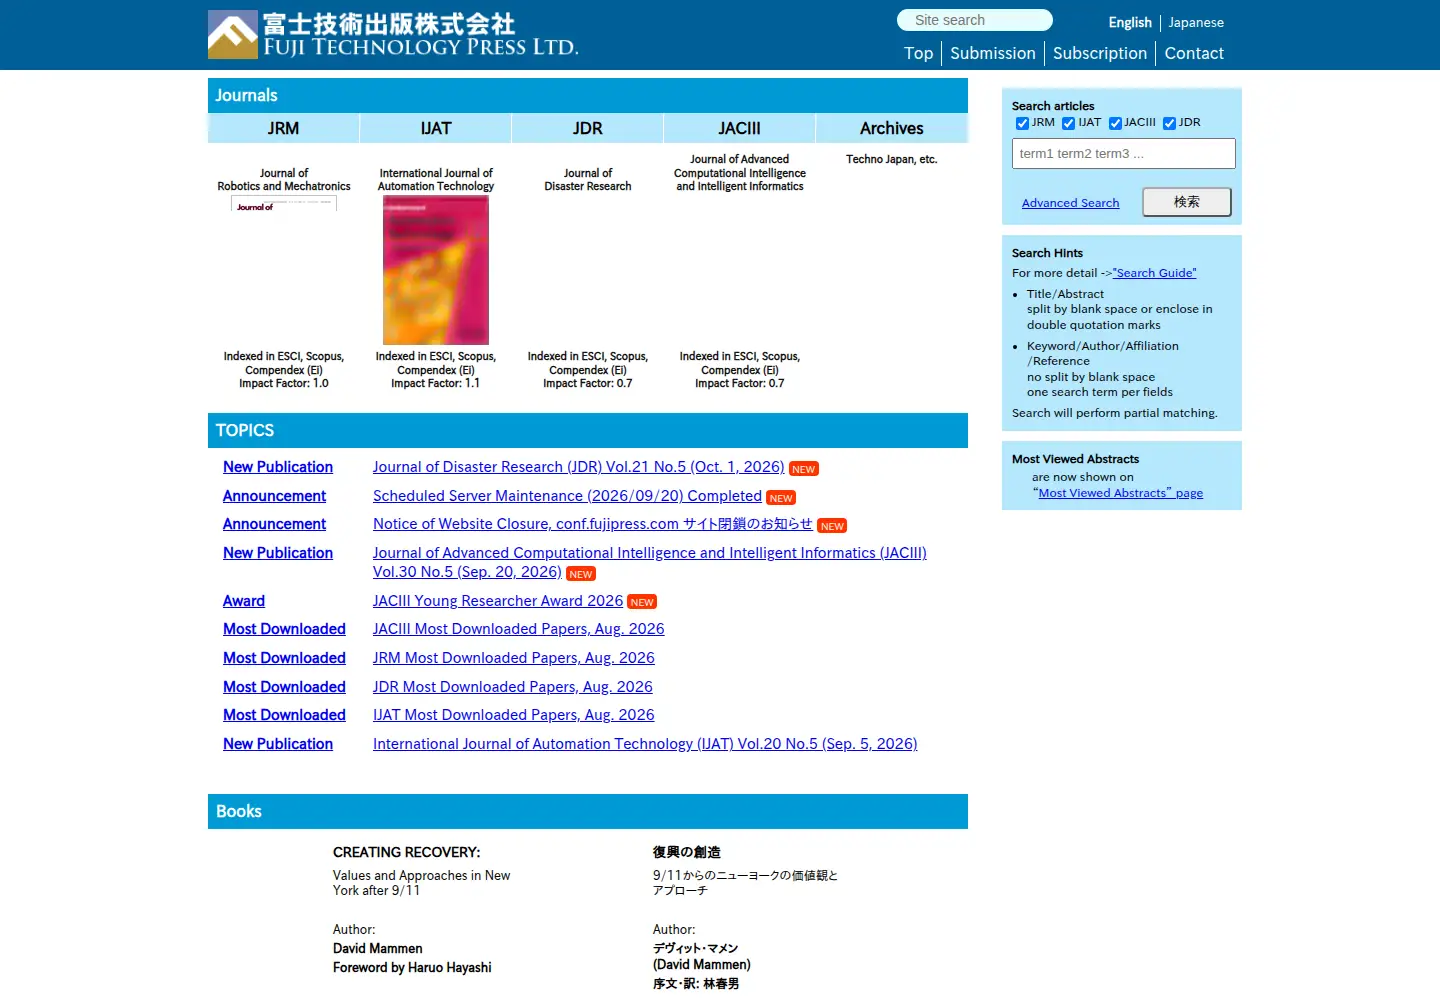The width and height of the screenshot is (1440, 1000).
Task: Open the Advanced Search link
Action: (1070, 203)
